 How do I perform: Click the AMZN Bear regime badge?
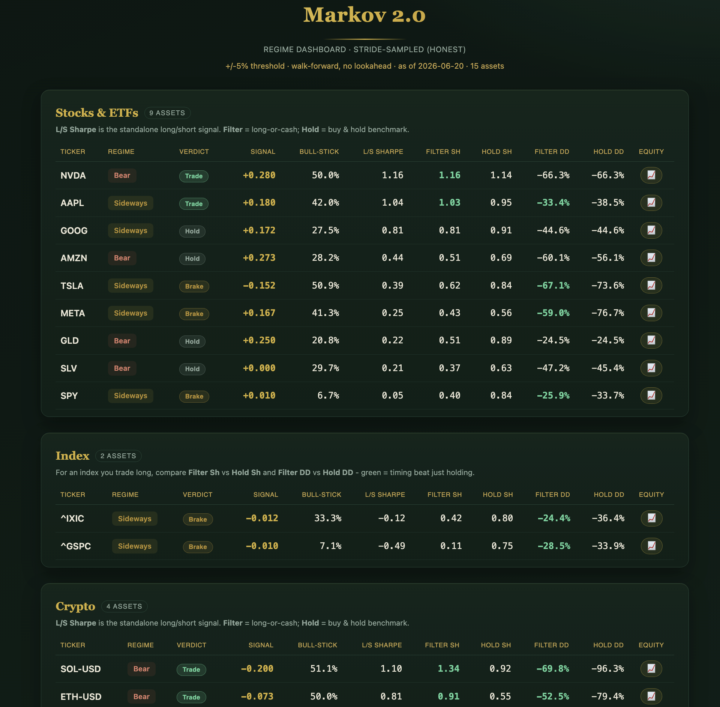click(x=122, y=258)
